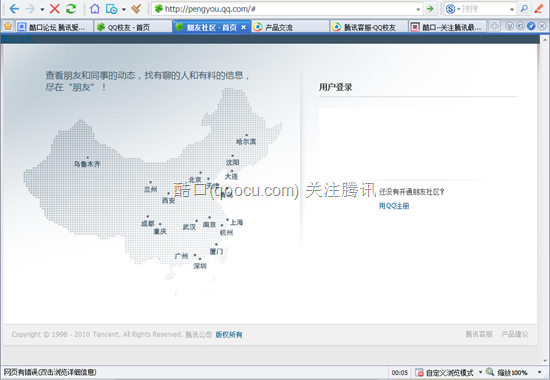Open the home page icon
The width and height of the screenshot is (550, 380).
coord(95,9)
